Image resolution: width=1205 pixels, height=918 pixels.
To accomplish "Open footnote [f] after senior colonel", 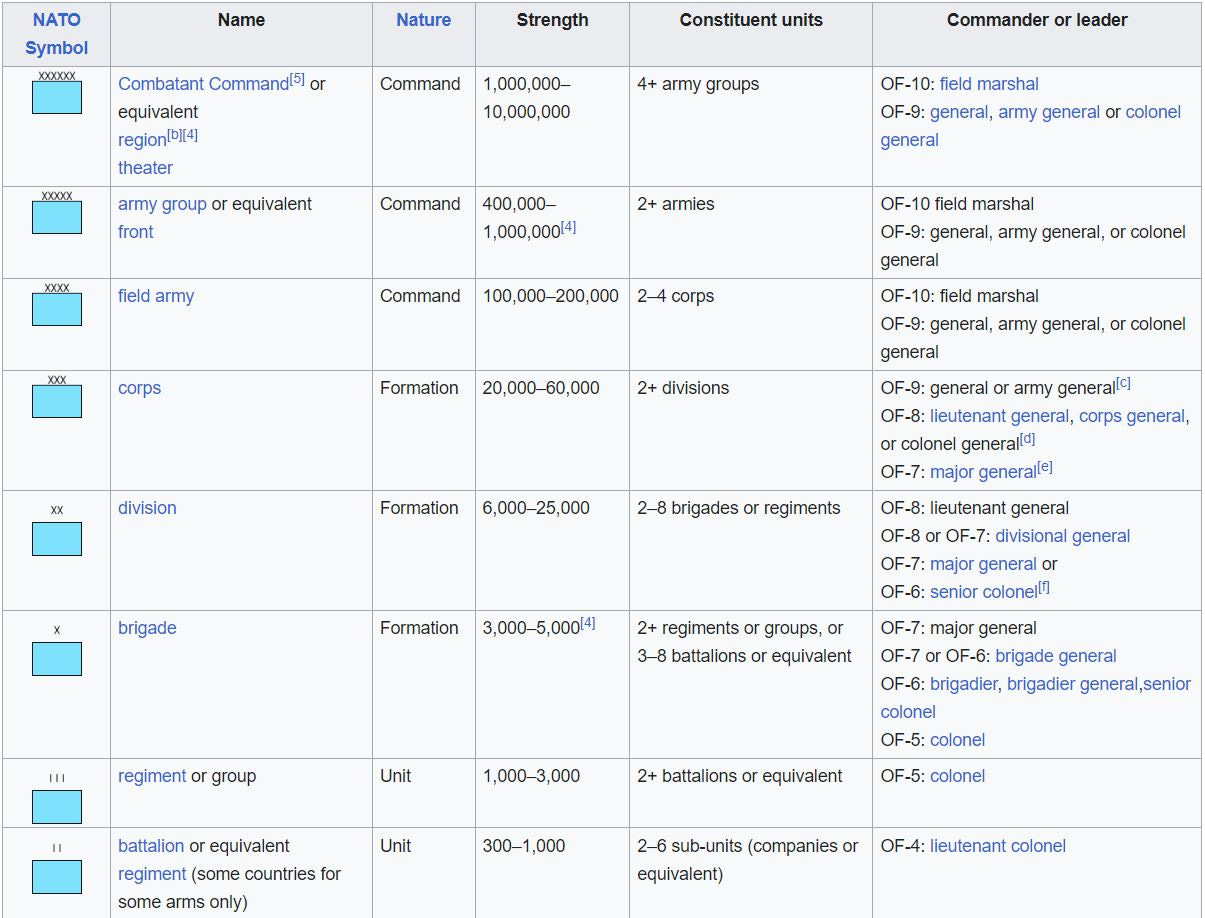I will point(1044,587).
